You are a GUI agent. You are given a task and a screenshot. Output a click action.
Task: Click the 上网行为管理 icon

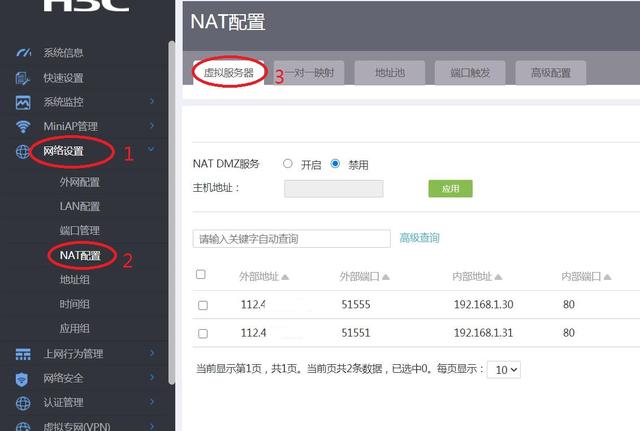tap(23, 354)
